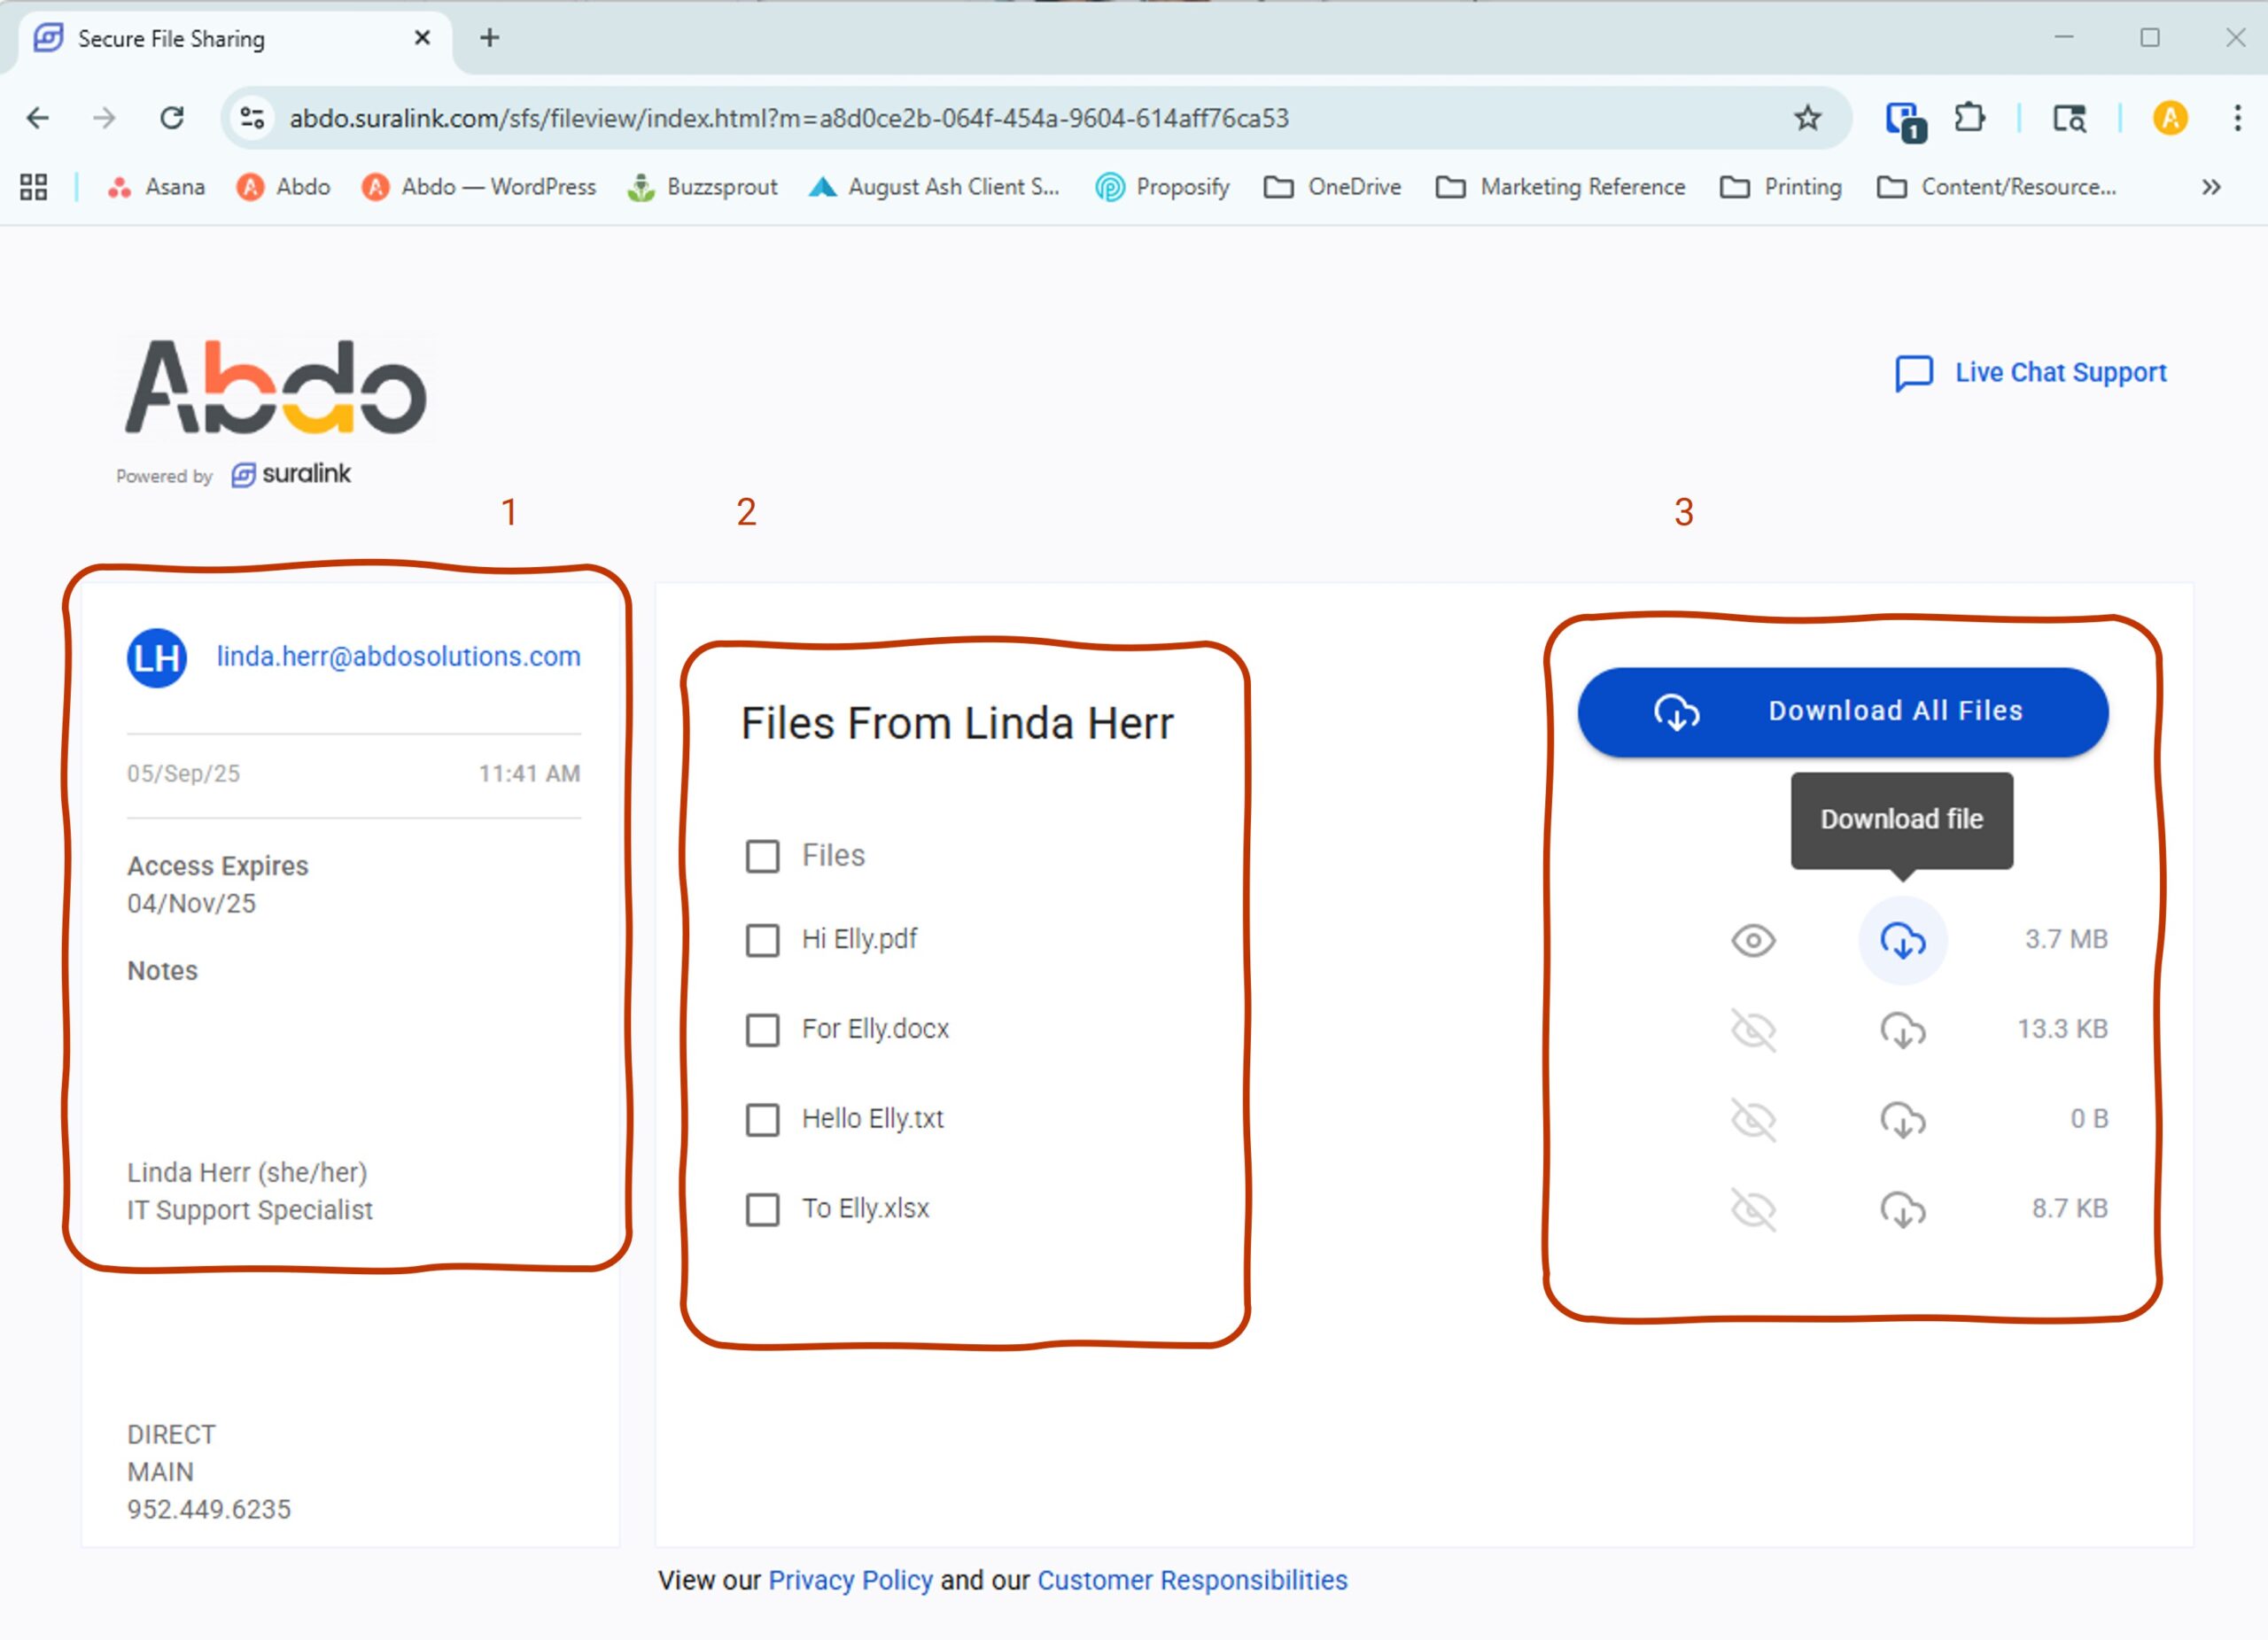Viewport: 2268px width, 1640px height.
Task: Download the For Elly.docx file
Action: tap(1903, 1030)
